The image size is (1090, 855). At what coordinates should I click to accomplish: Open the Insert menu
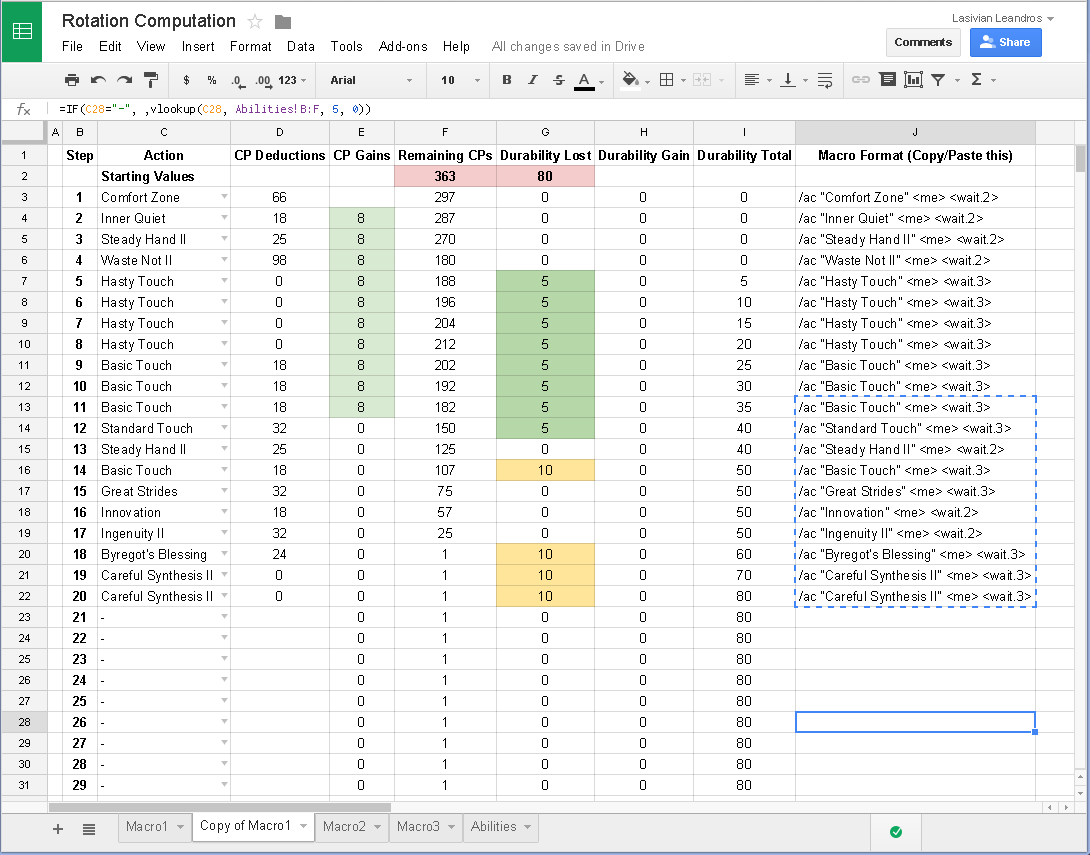tap(198, 47)
